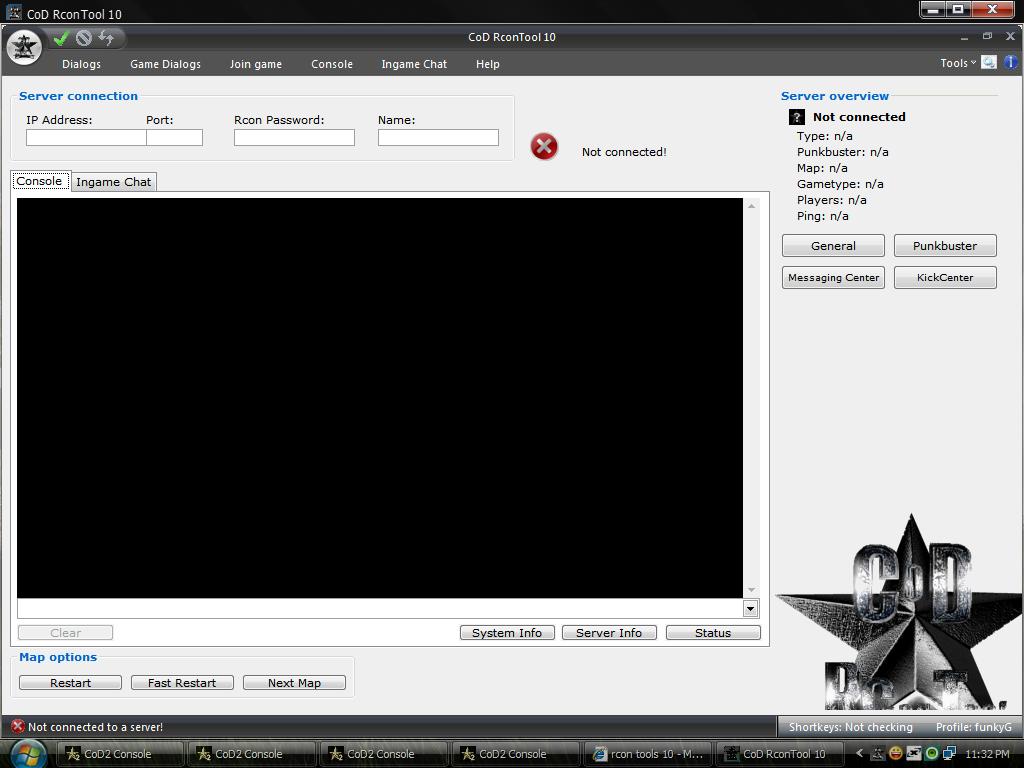Image resolution: width=1024 pixels, height=768 pixels.
Task: Click the 'Shortkeys: Not checking' status text
Action: [x=850, y=727]
